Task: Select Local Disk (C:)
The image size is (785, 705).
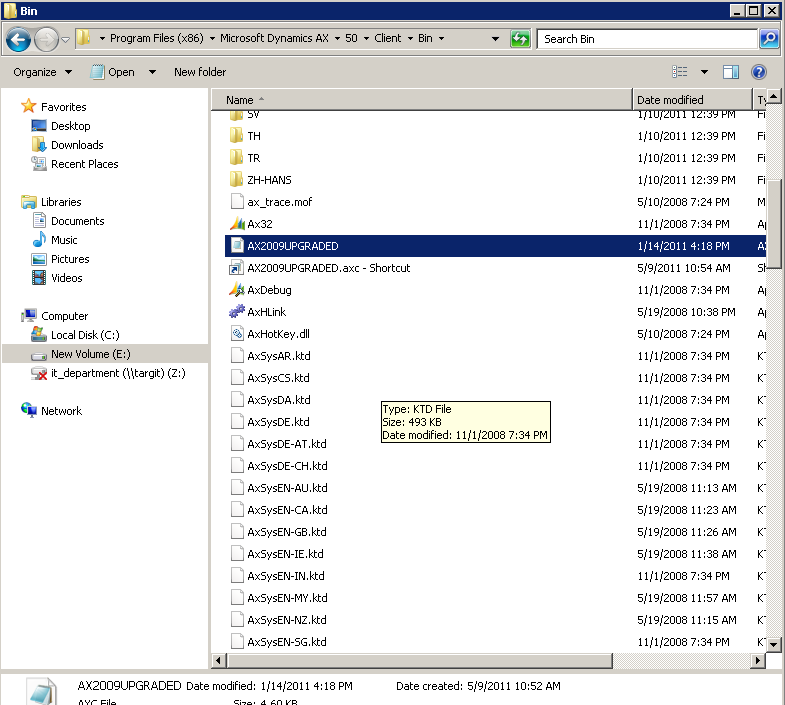Action: click(x=85, y=335)
